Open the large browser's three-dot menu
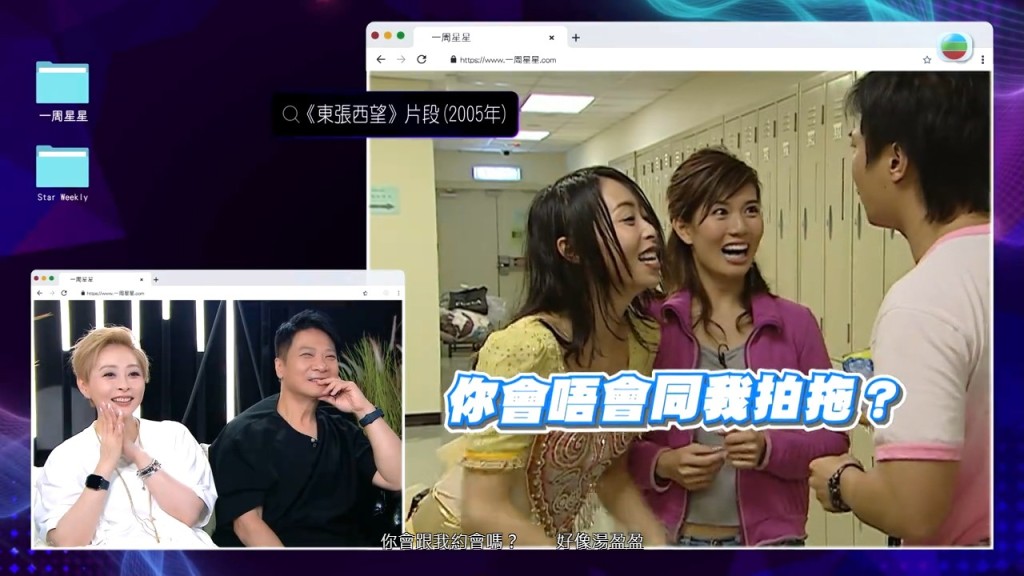This screenshot has height=576, width=1024. (x=982, y=59)
